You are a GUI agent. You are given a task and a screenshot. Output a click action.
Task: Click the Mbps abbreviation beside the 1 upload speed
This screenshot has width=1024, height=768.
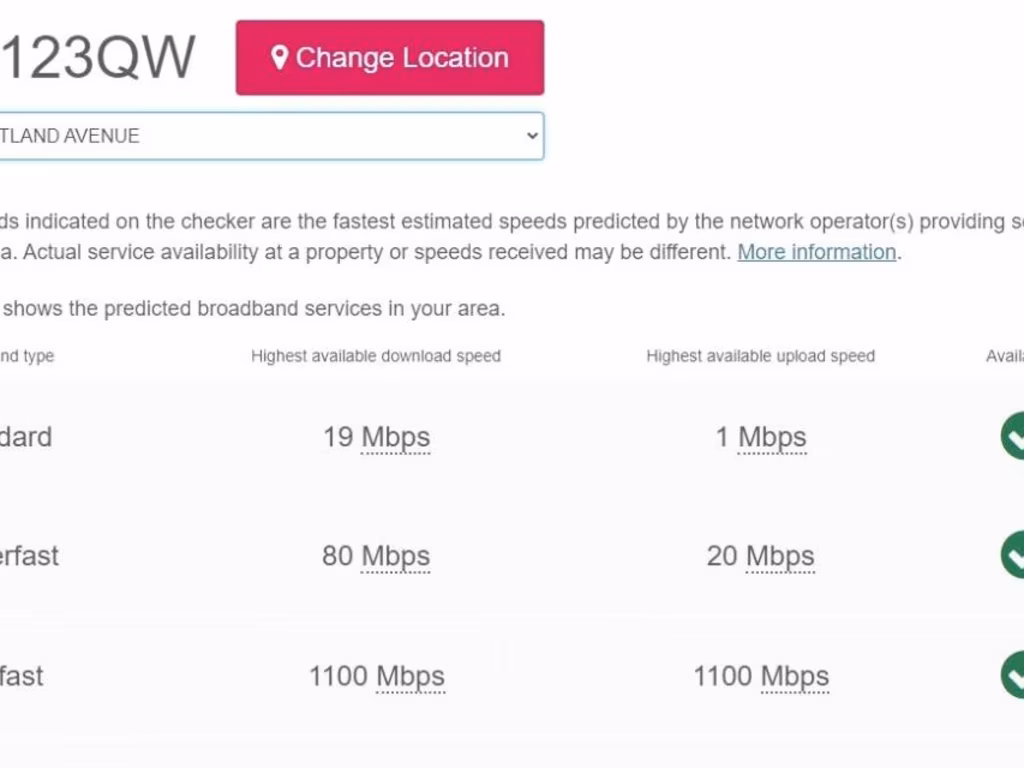[772, 437]
